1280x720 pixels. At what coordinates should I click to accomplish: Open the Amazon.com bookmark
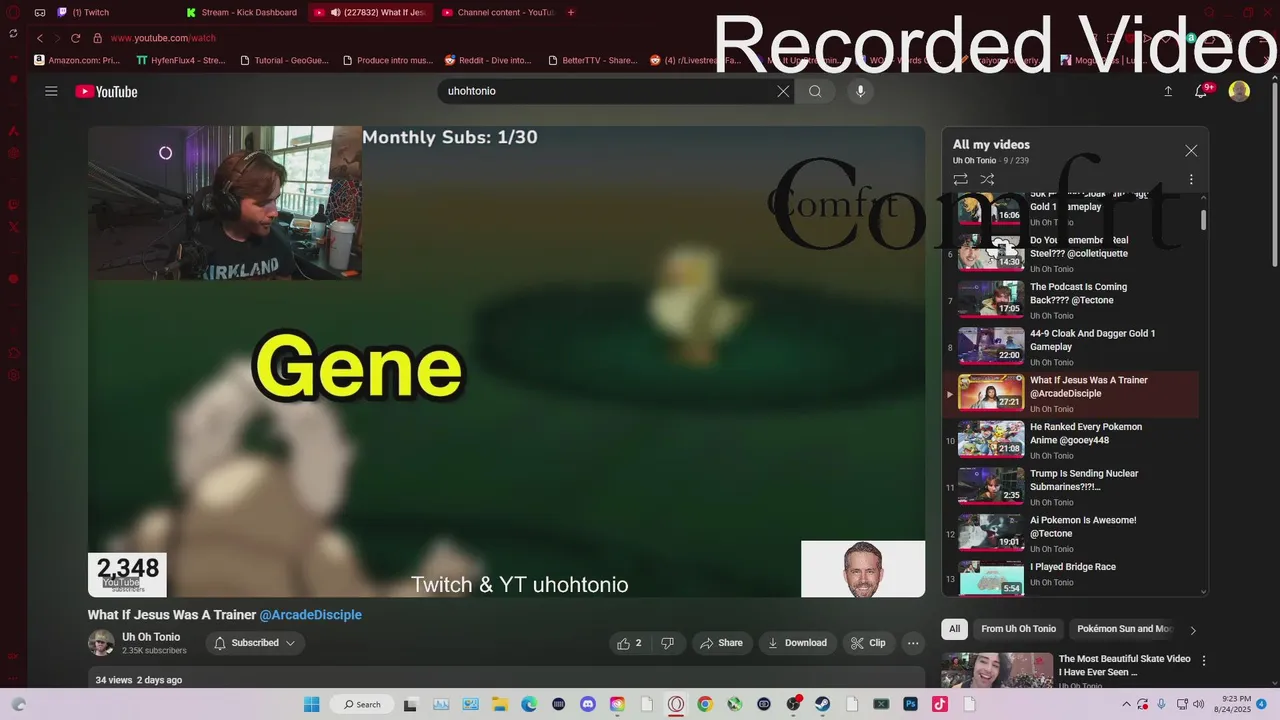(77, 60)
